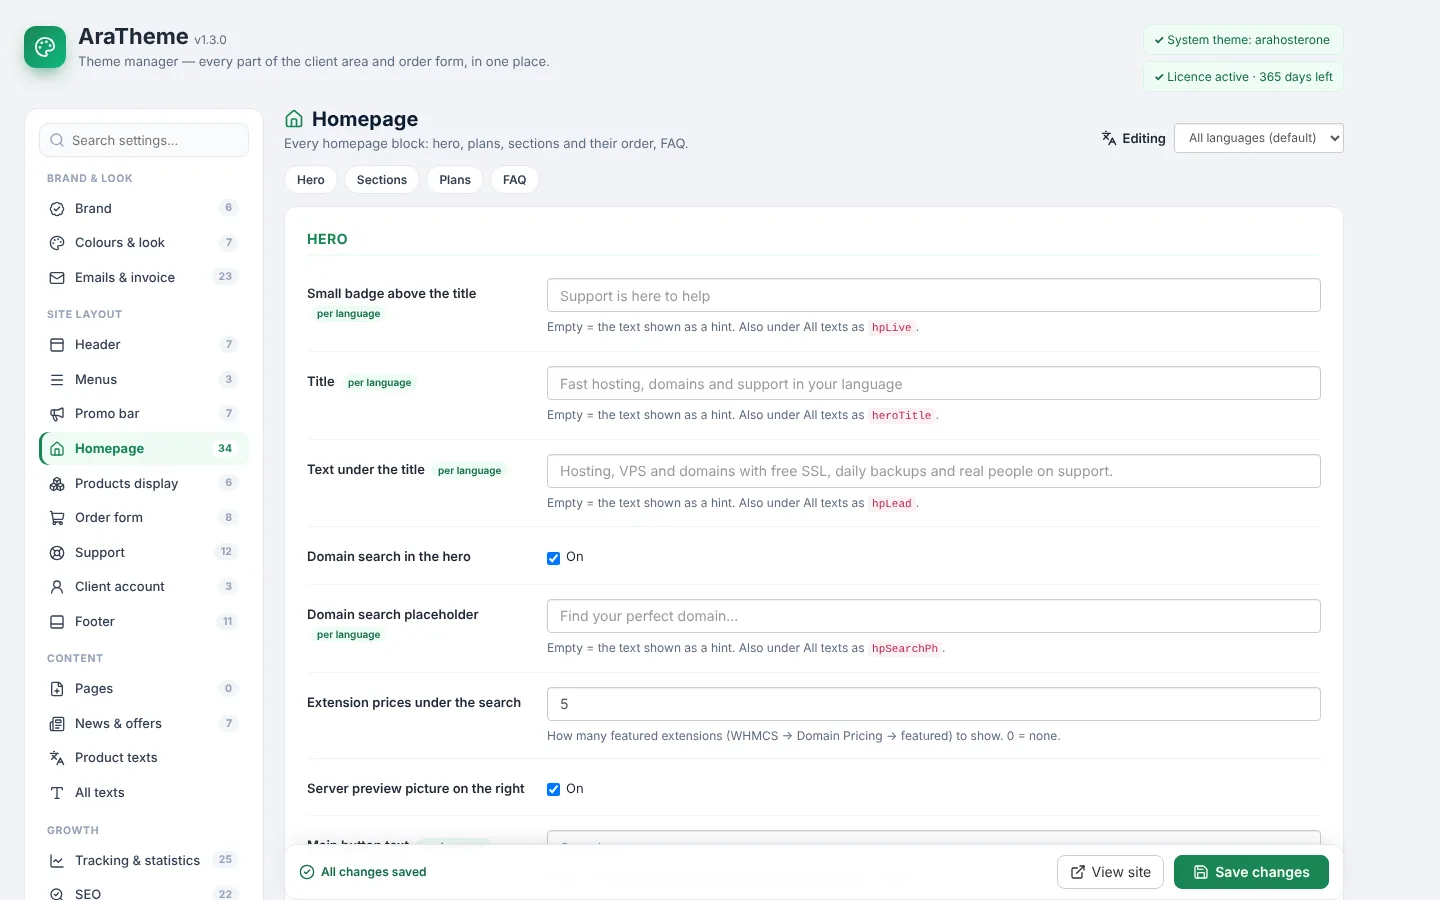
Task: Click the All texts type icon
Action: click(57, 793)
